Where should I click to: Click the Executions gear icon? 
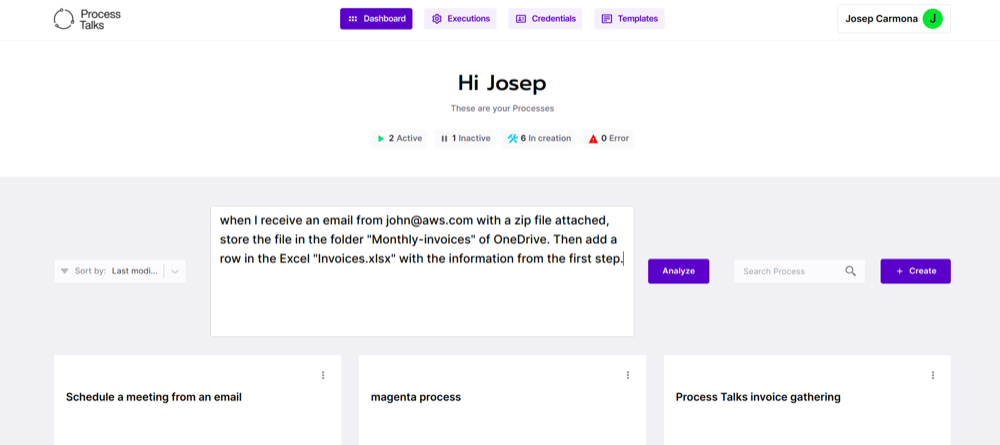pos(437,19)
